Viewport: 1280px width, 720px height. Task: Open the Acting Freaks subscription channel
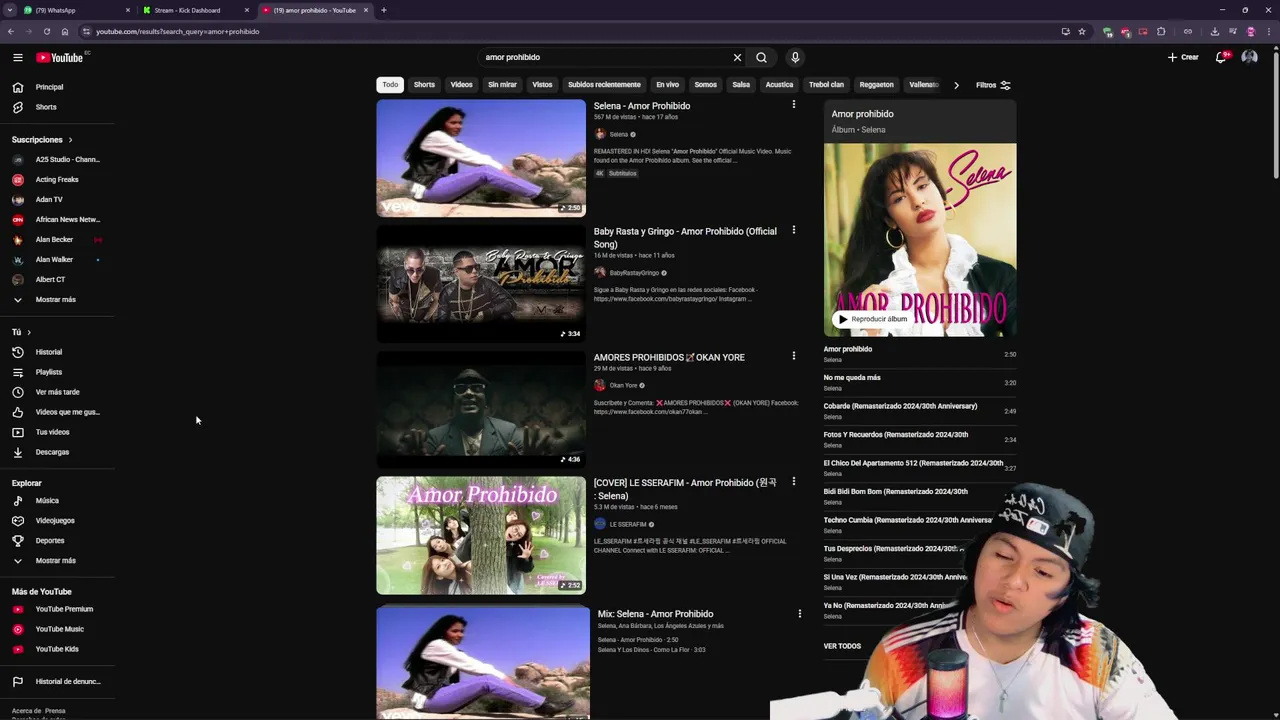coord(57,180)
